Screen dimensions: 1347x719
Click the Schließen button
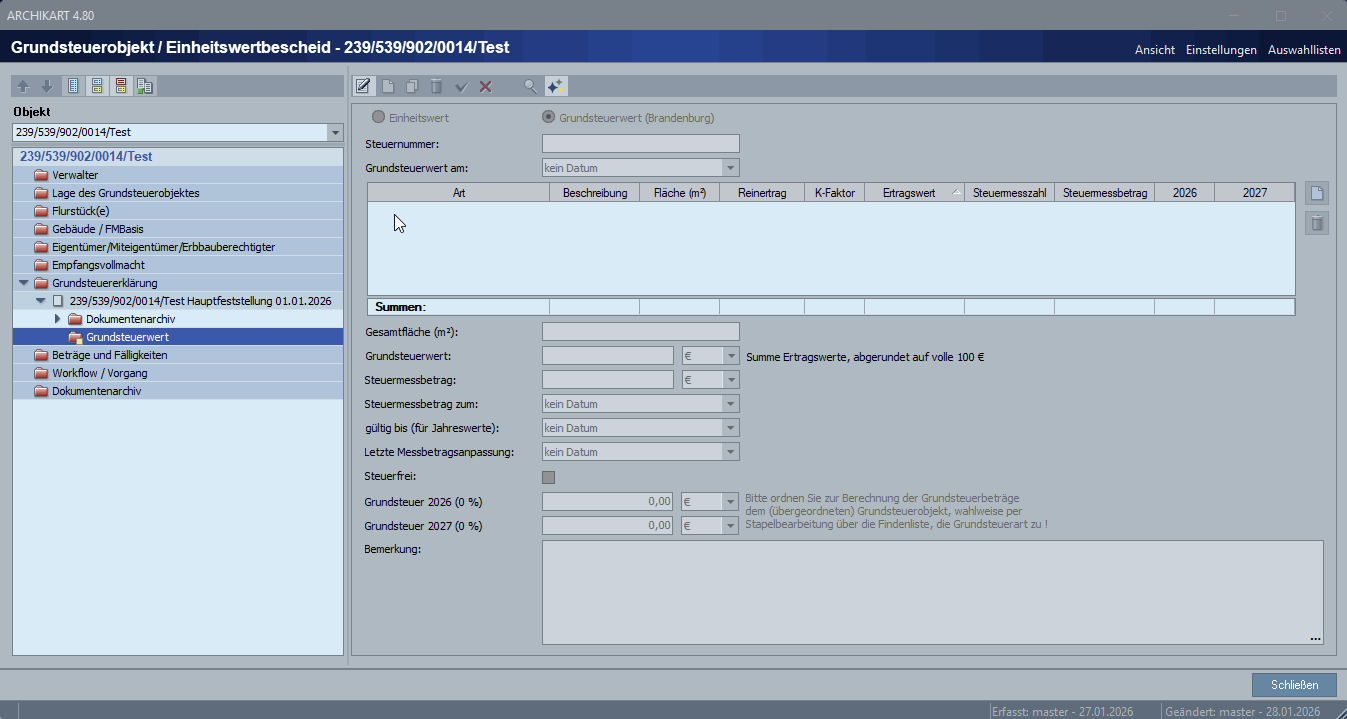pyautogui.click(x=1293, y=685)
